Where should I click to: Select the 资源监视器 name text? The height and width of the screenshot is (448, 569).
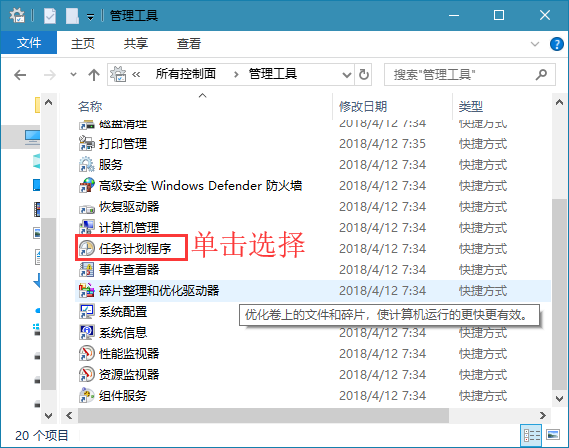pos(129,374)
